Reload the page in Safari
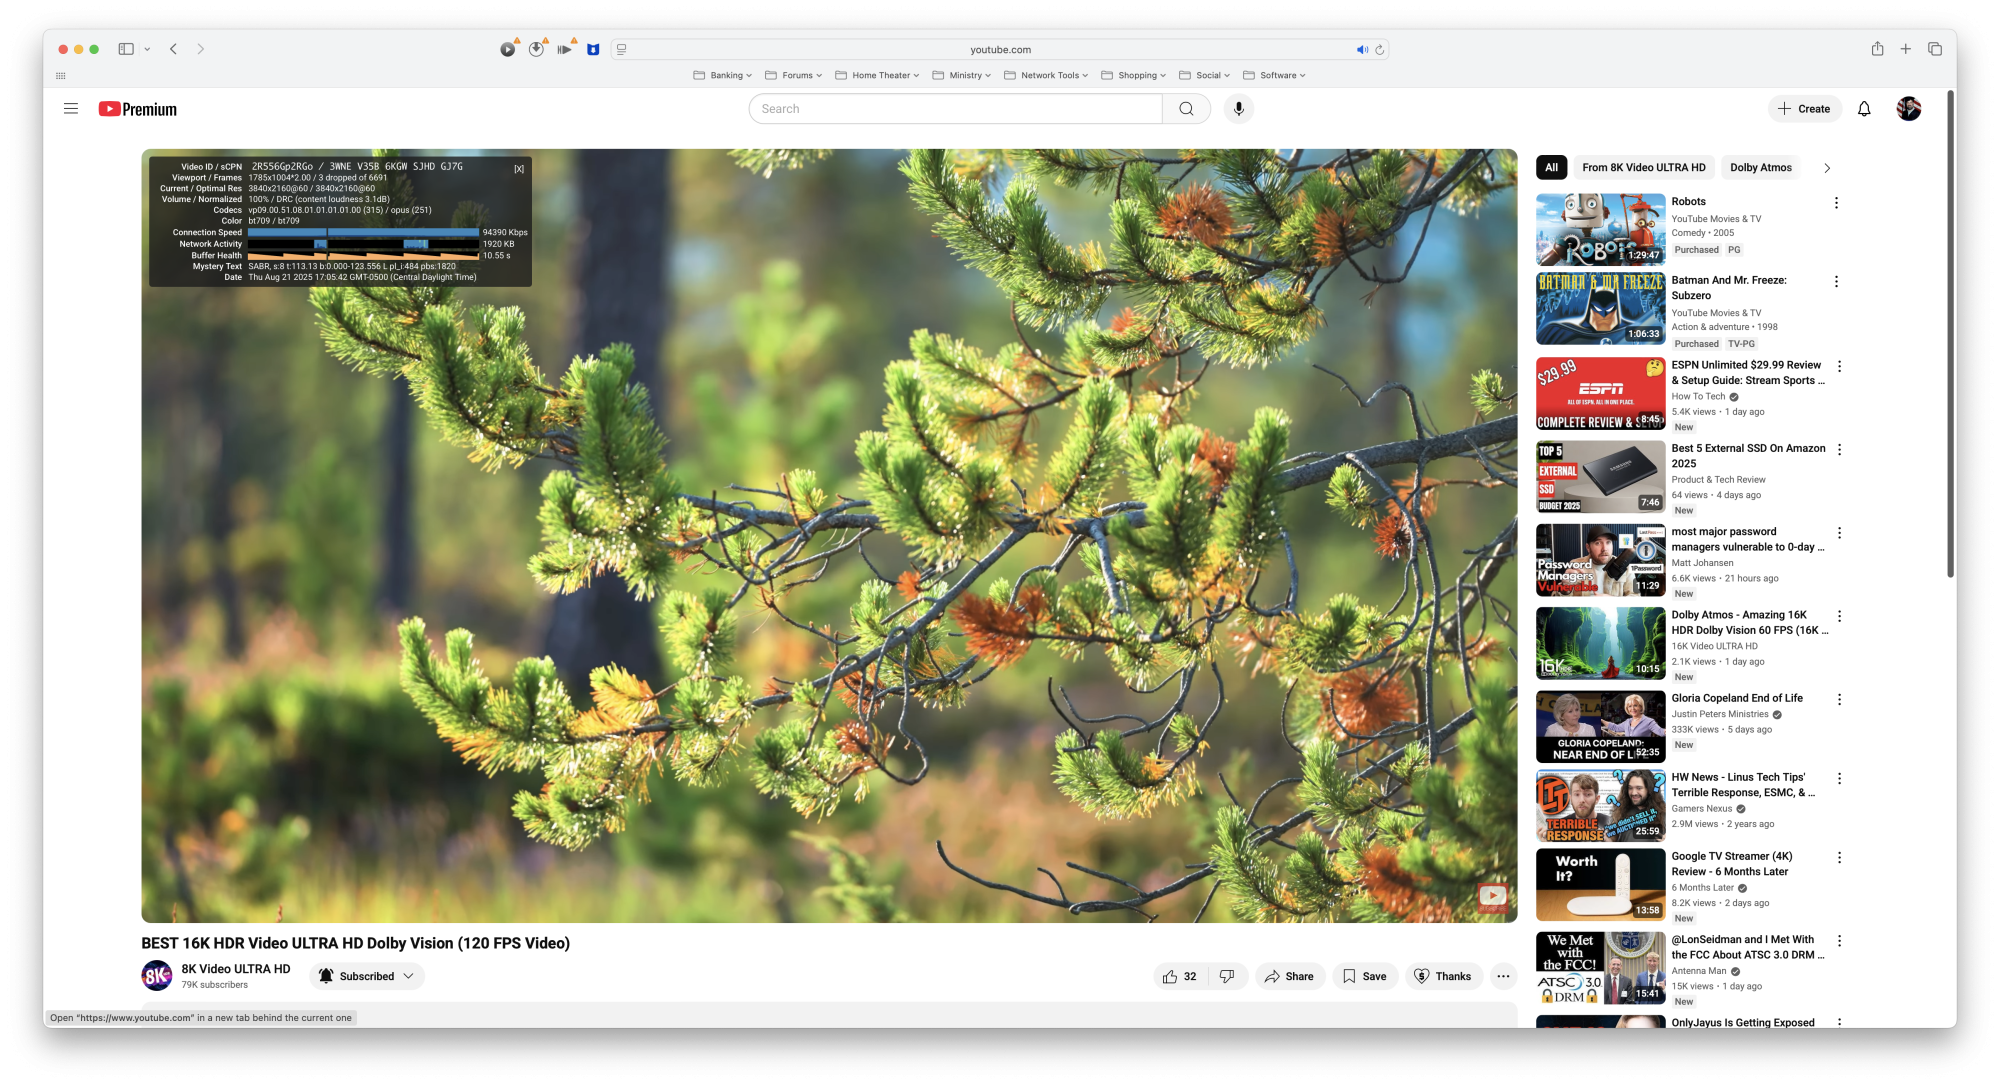 click(1379, 49)
